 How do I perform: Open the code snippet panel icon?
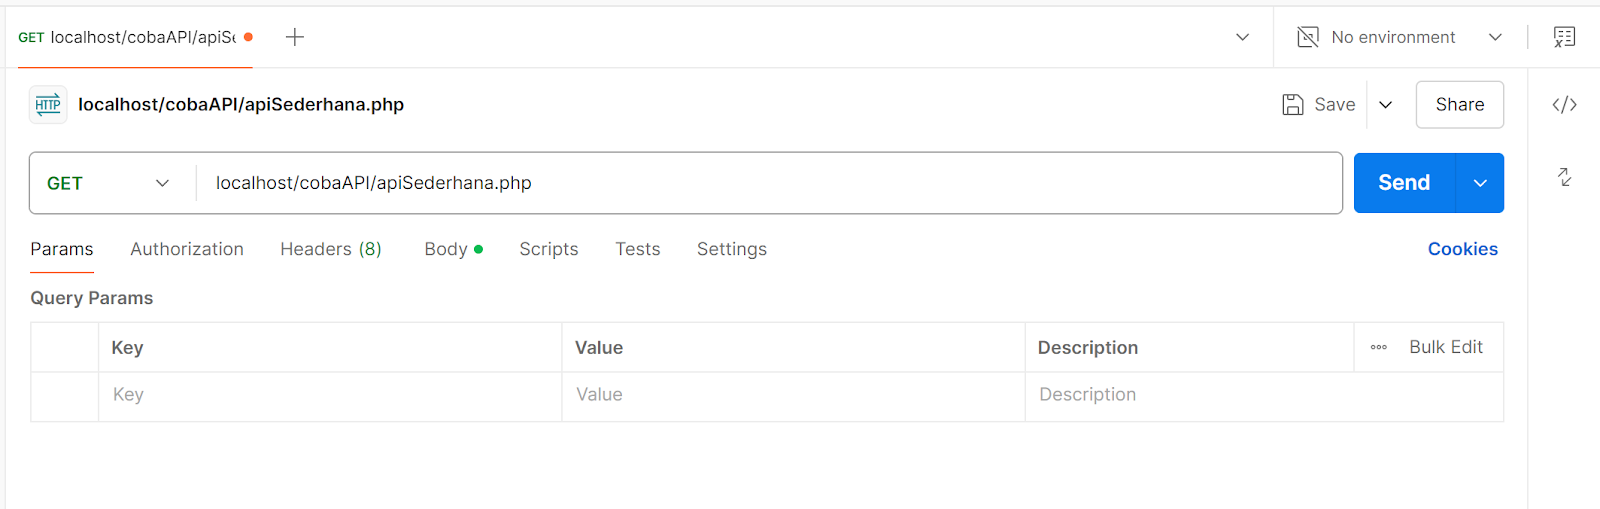tap(1564, 105)
